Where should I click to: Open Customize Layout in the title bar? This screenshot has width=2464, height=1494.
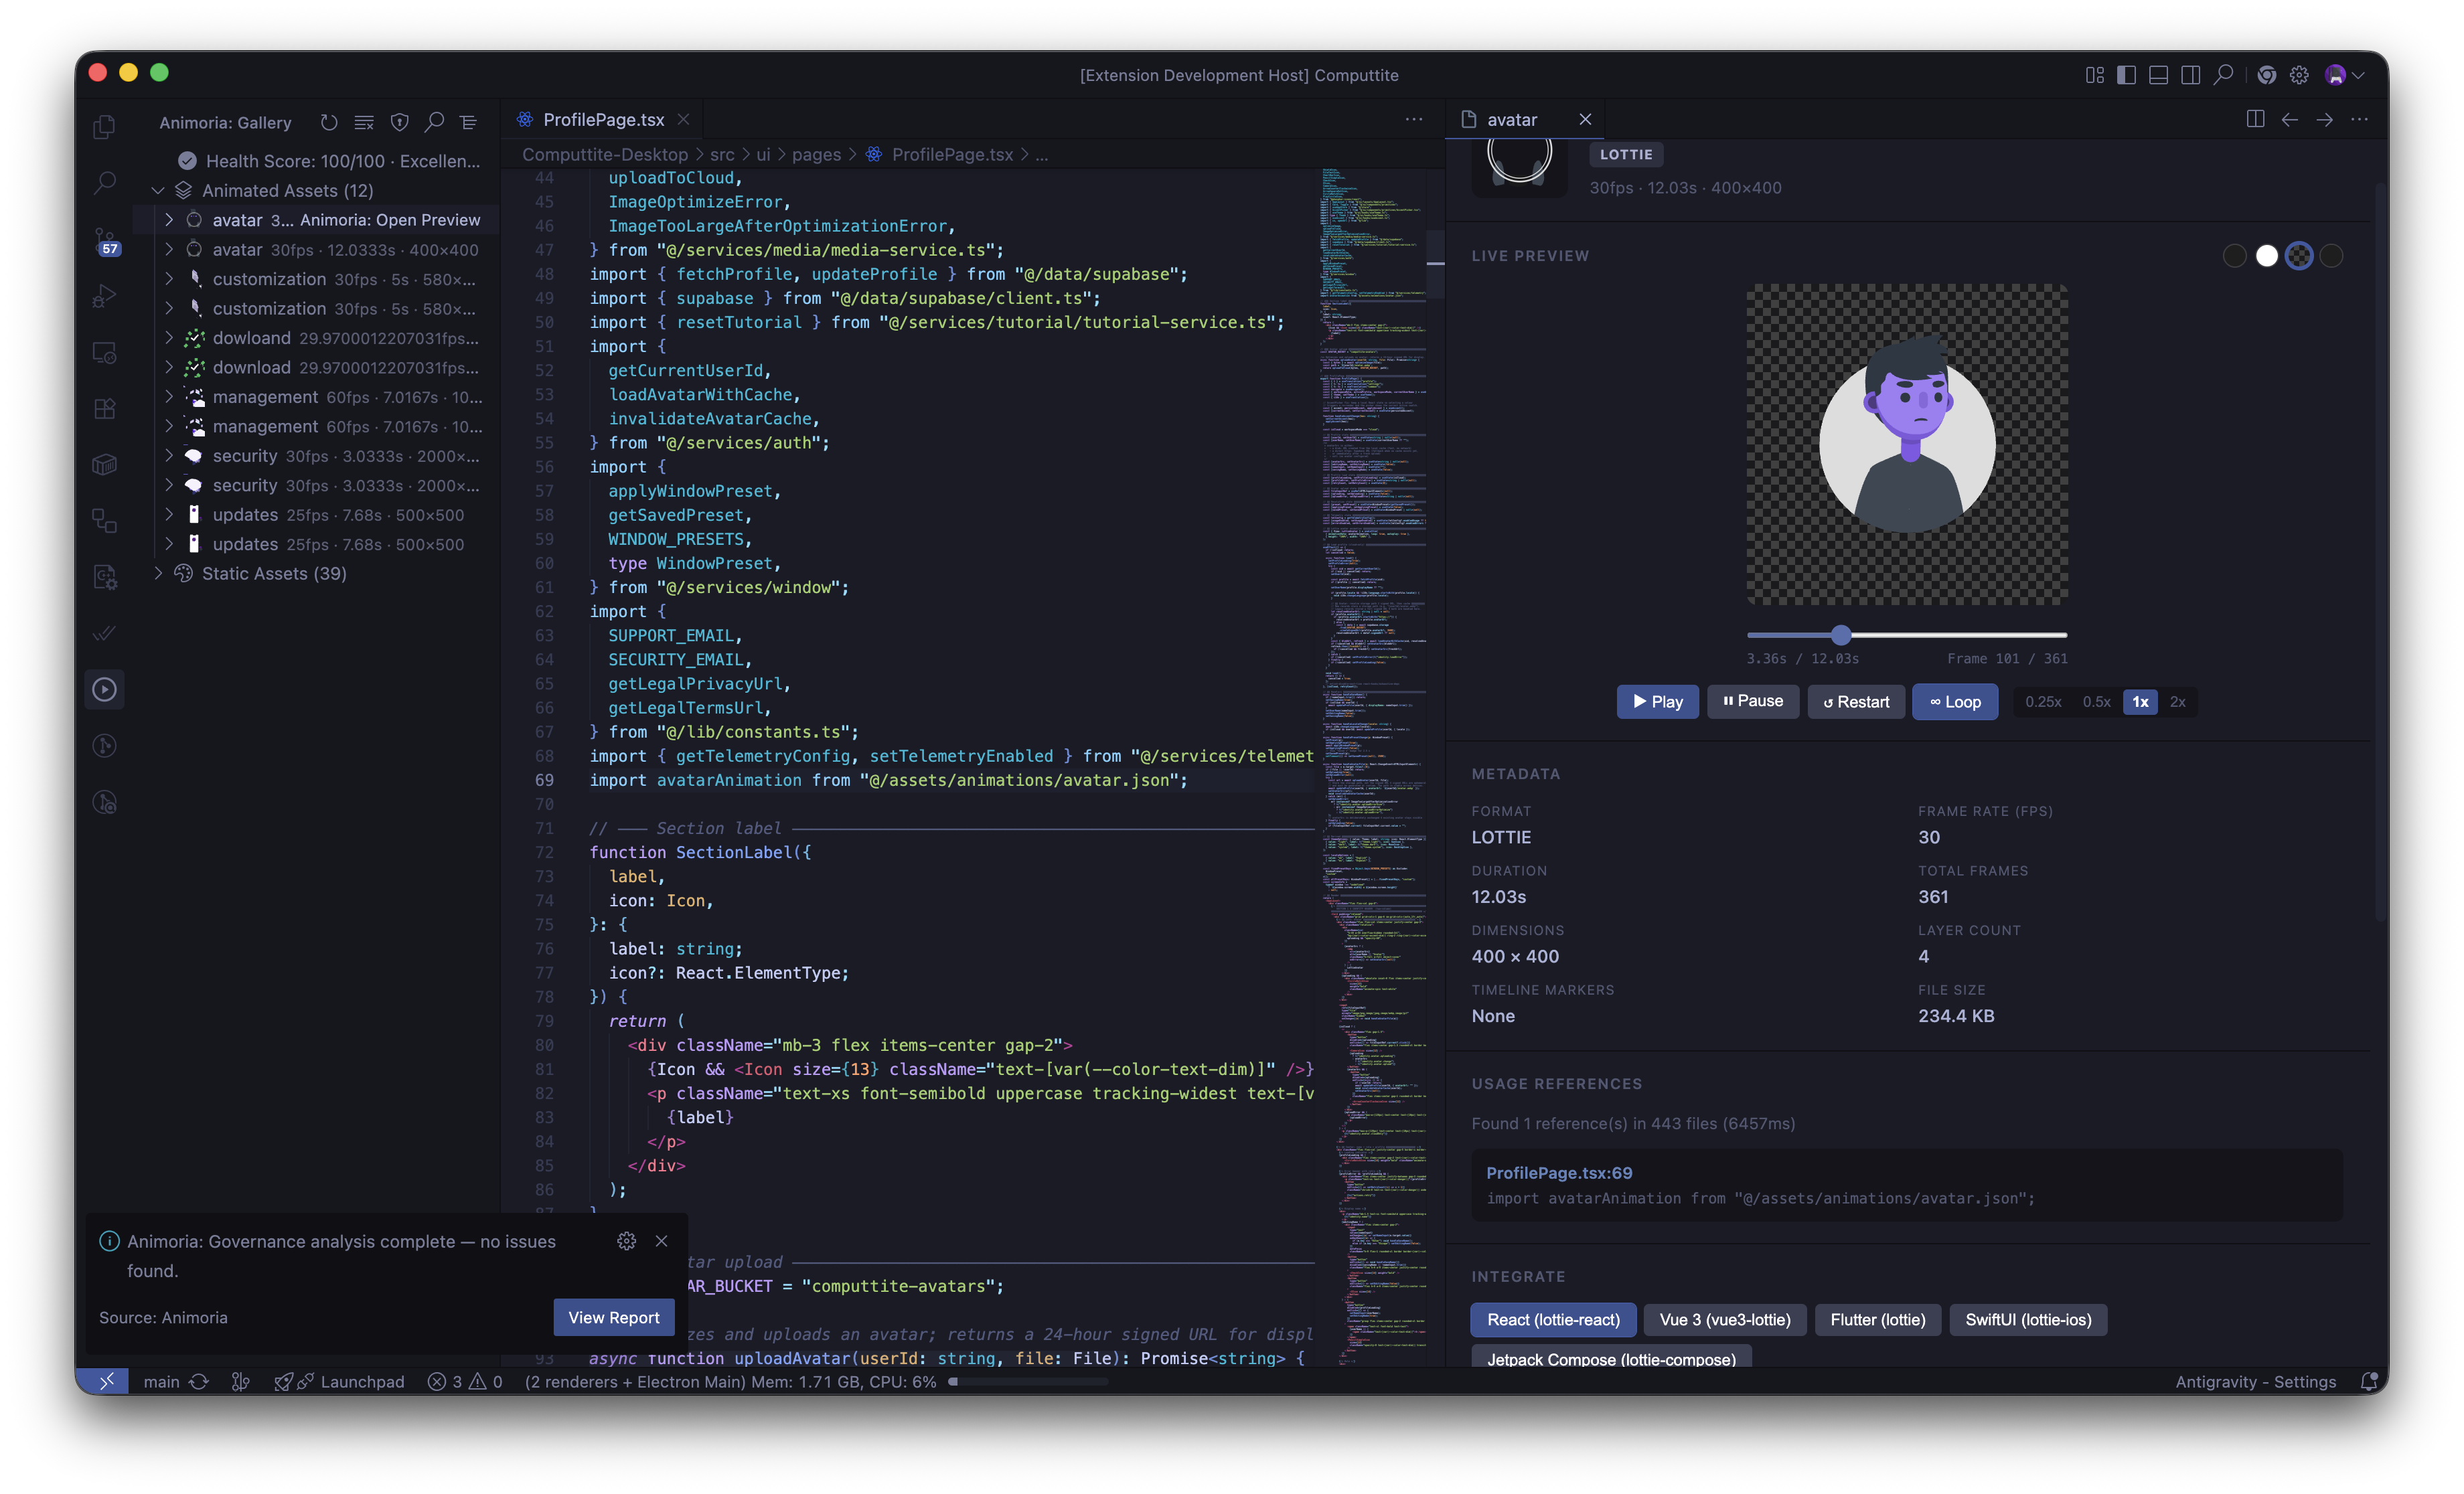tap(2095, 75)
